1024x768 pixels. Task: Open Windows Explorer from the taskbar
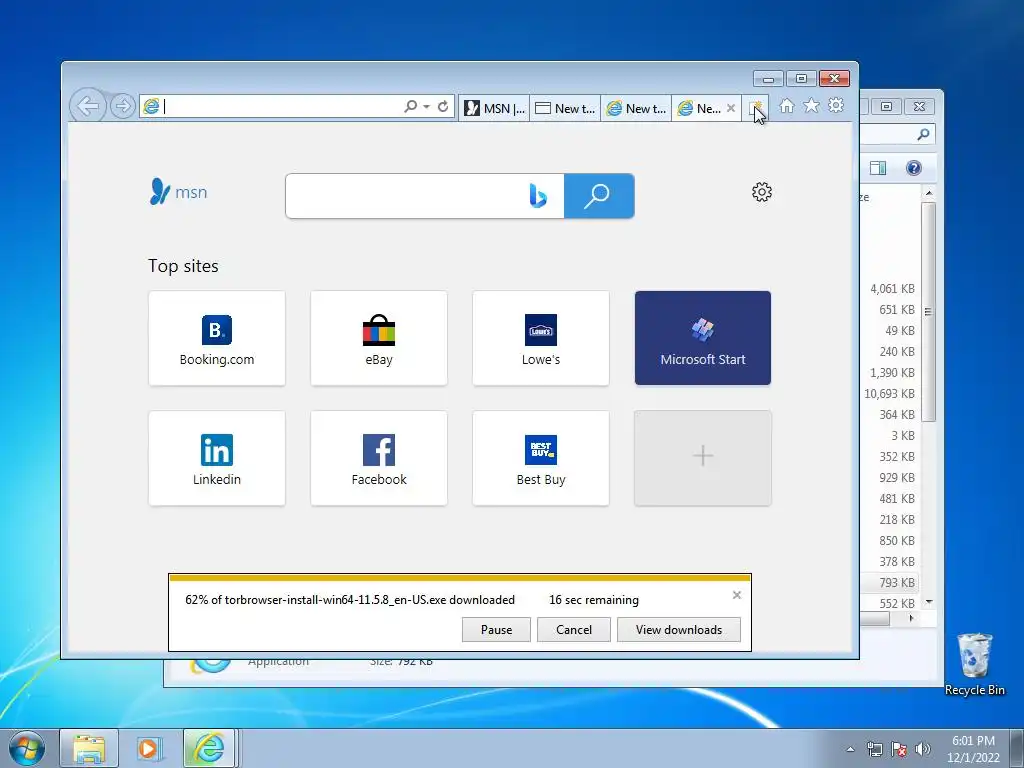(x=89, y=749)
